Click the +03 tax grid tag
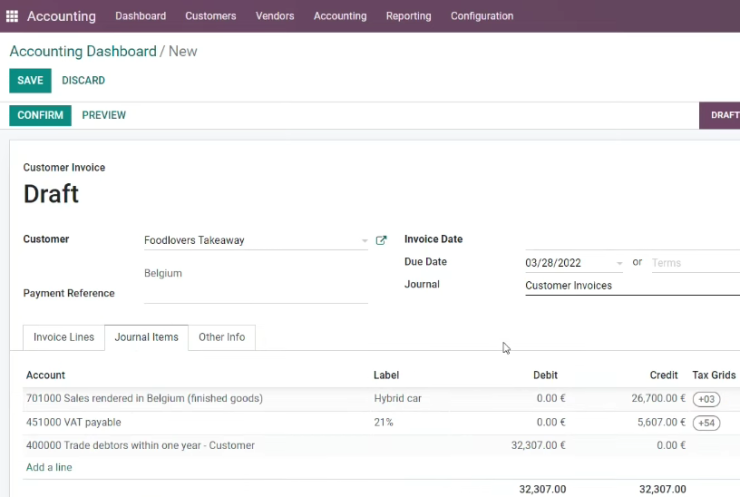The image size is (740, 497). [706, 399]
